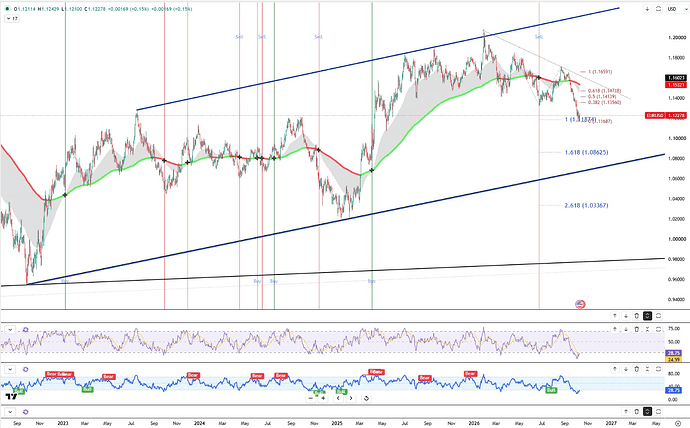Viewport: 690px width, 428px height.
Task: Click the red 1.15321 price label
Action: (x=675, y=84)
